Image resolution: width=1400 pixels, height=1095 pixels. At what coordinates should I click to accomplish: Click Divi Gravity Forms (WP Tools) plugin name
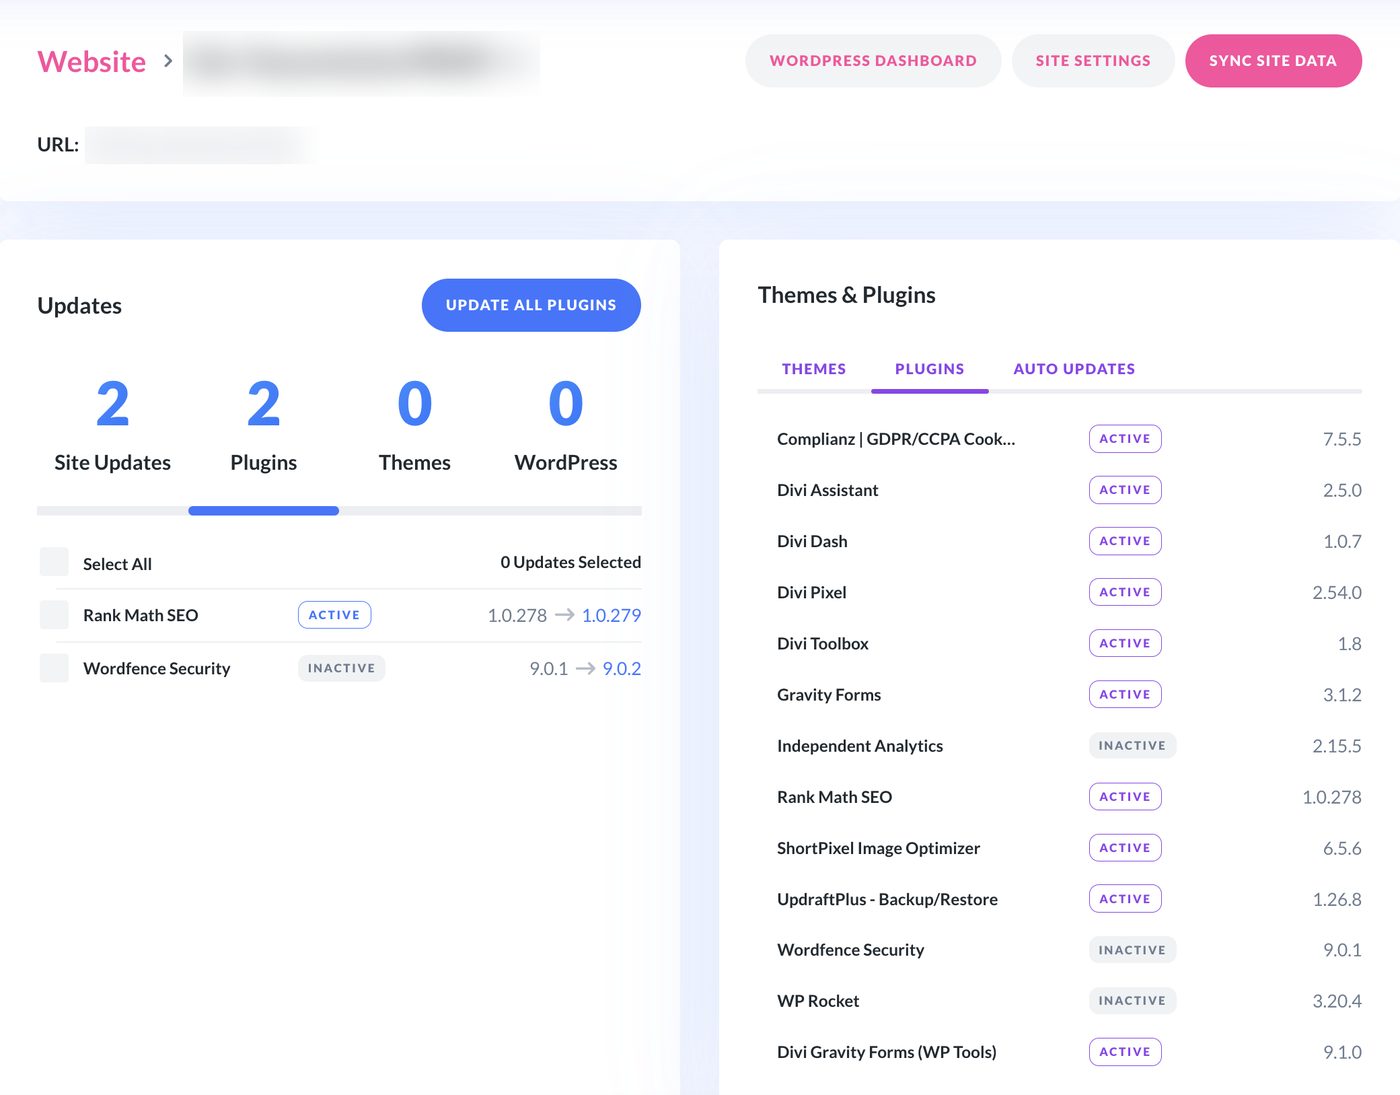(x=887, y=1052)
